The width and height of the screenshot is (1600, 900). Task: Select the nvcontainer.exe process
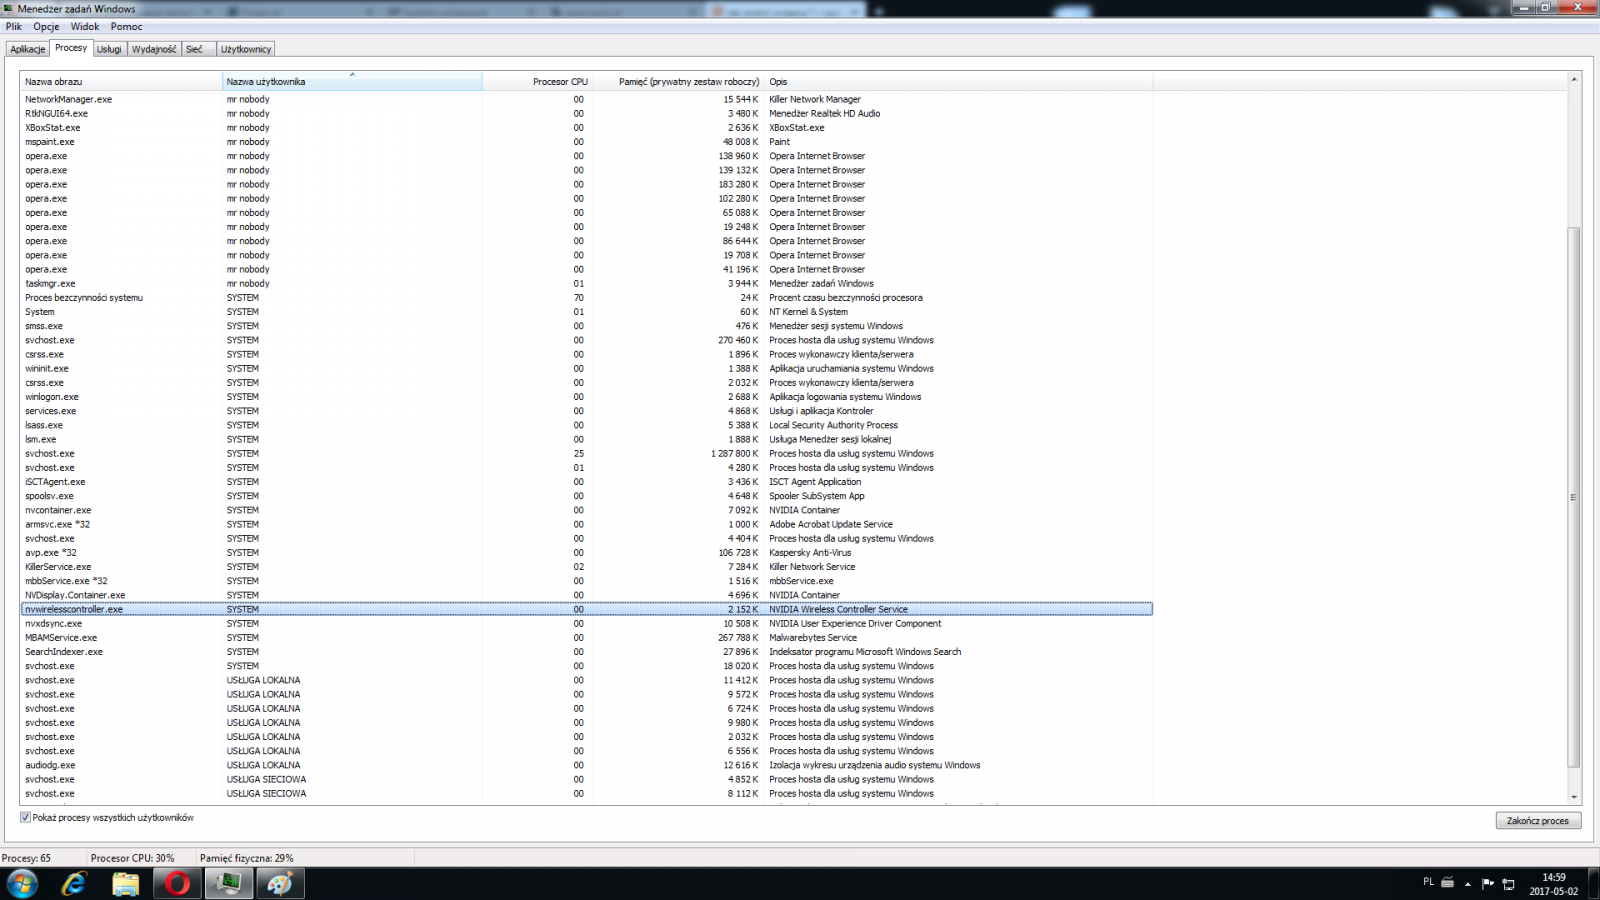586,510
